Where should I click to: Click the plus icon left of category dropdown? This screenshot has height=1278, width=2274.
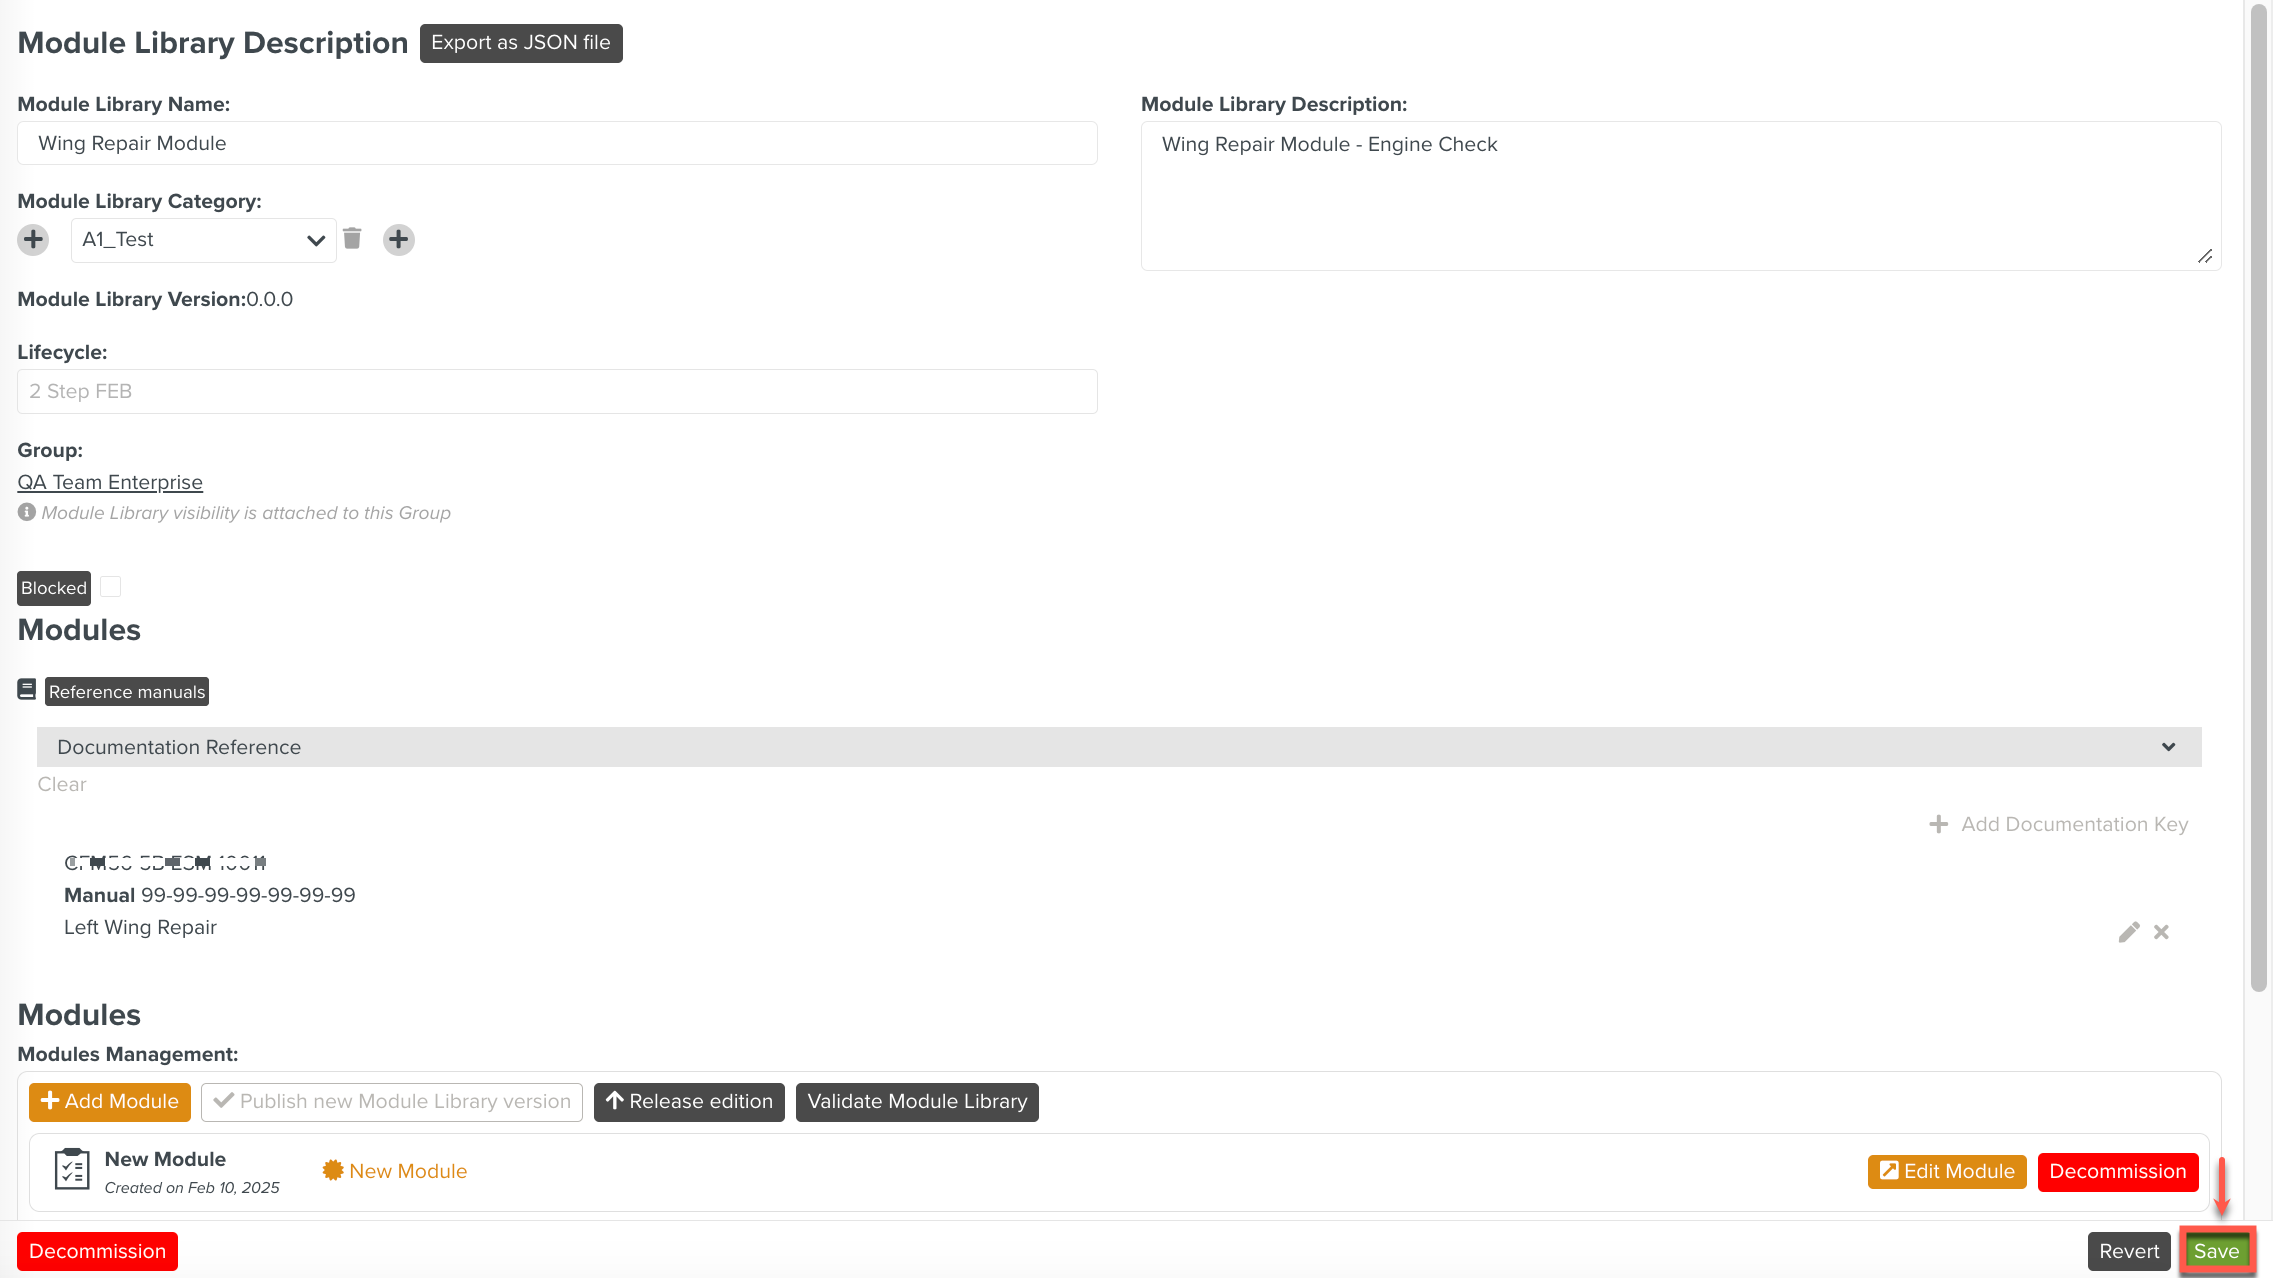click(x=33, y=240)
